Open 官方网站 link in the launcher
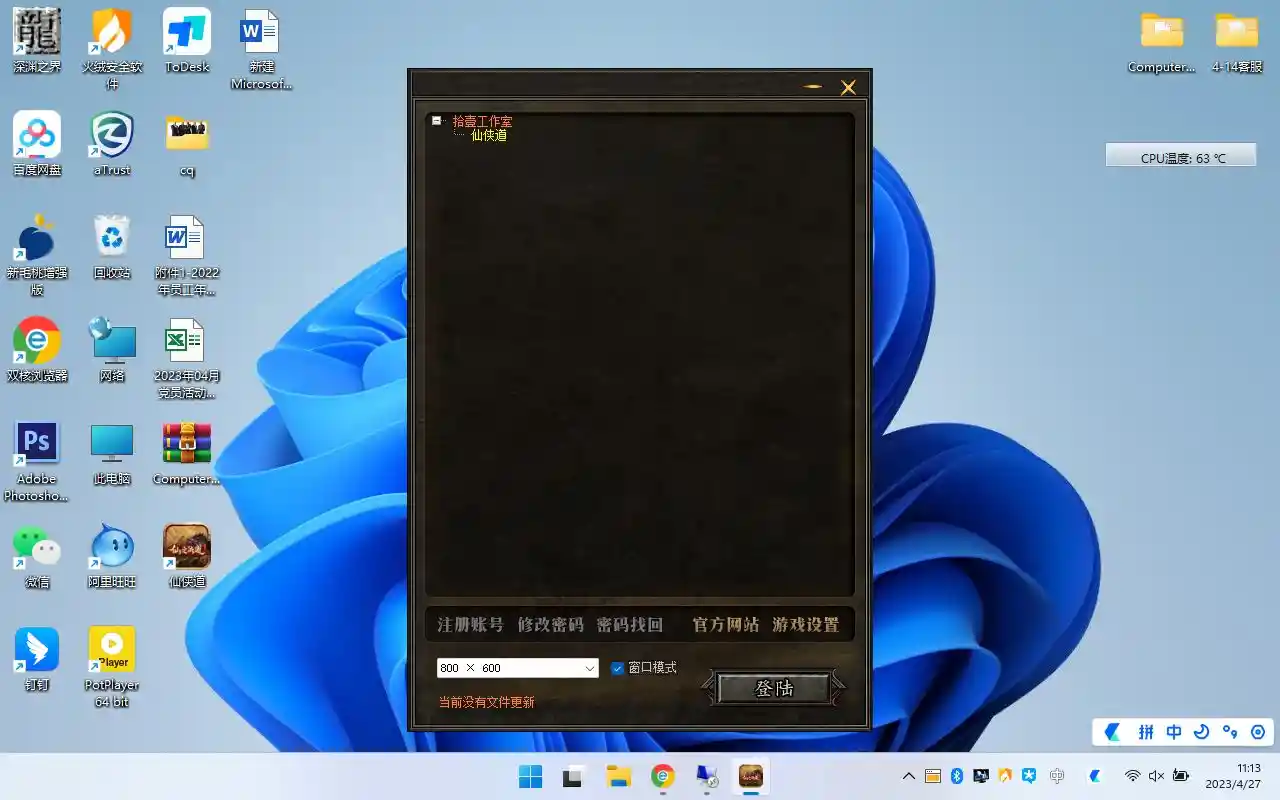This screenshot has width=1280, height=800. point(726,624)
